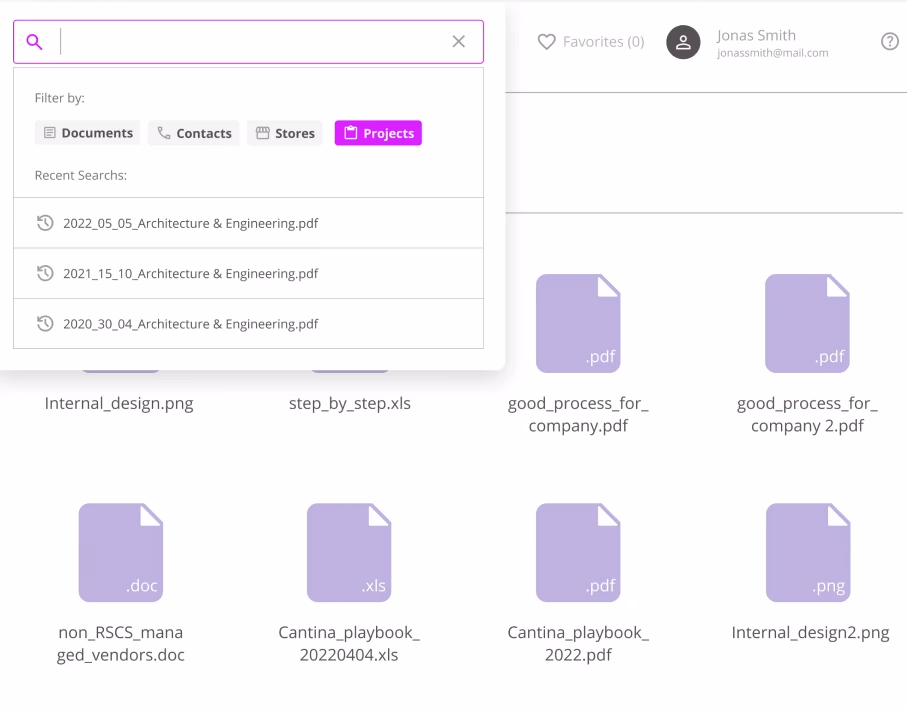Open good_process_for_company.pdf file icon

coord(578,323)
